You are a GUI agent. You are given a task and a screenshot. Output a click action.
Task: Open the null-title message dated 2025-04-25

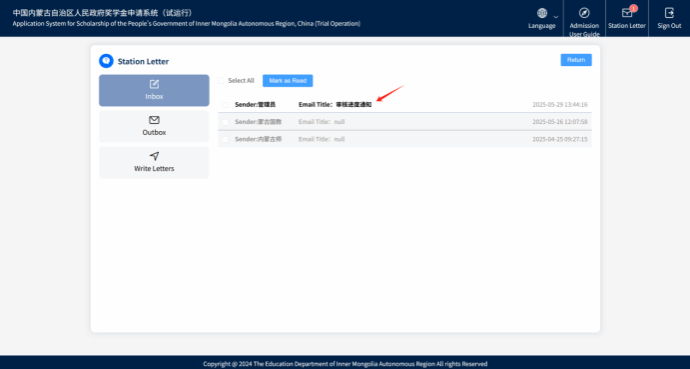405,139
